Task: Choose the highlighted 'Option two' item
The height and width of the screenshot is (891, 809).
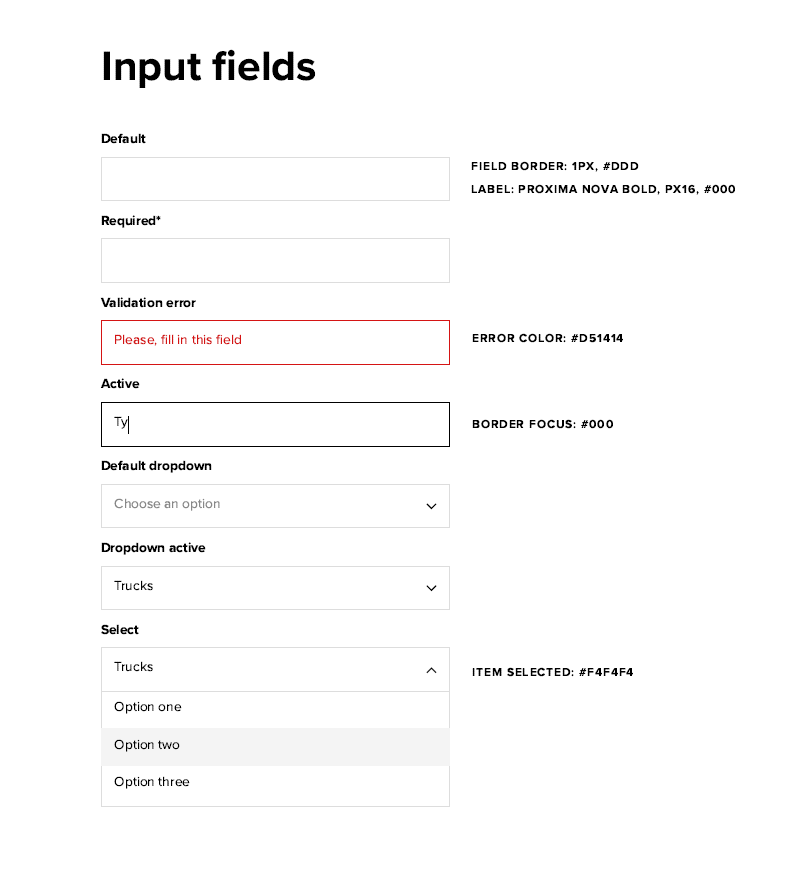Action: (x=148, y=745)
